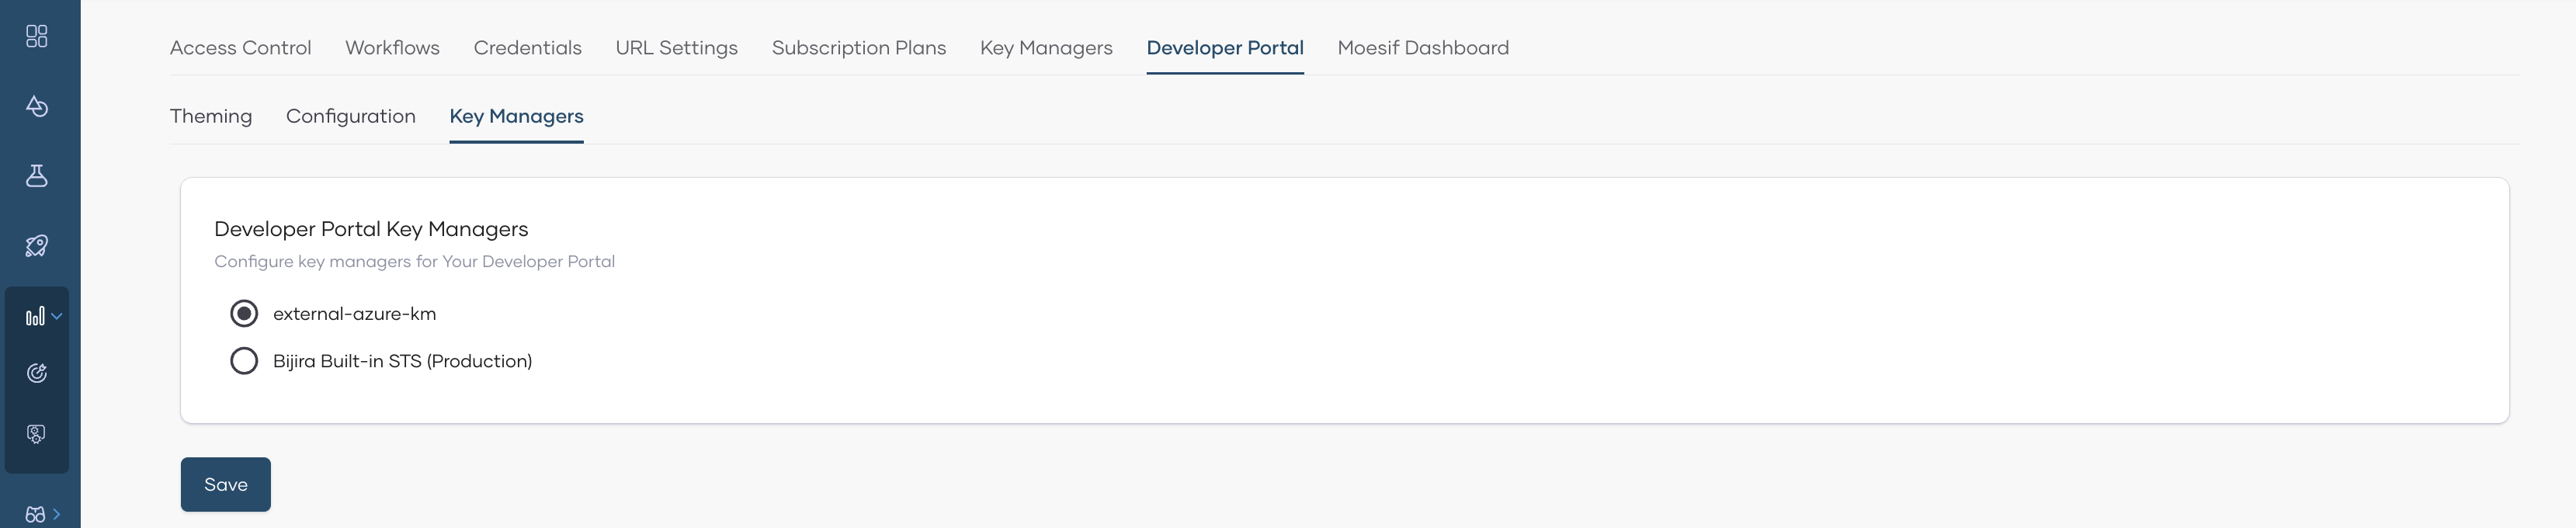2576x528 pixels.
Task: Open the URL Settings tab
Action: (x=677, y=48)
